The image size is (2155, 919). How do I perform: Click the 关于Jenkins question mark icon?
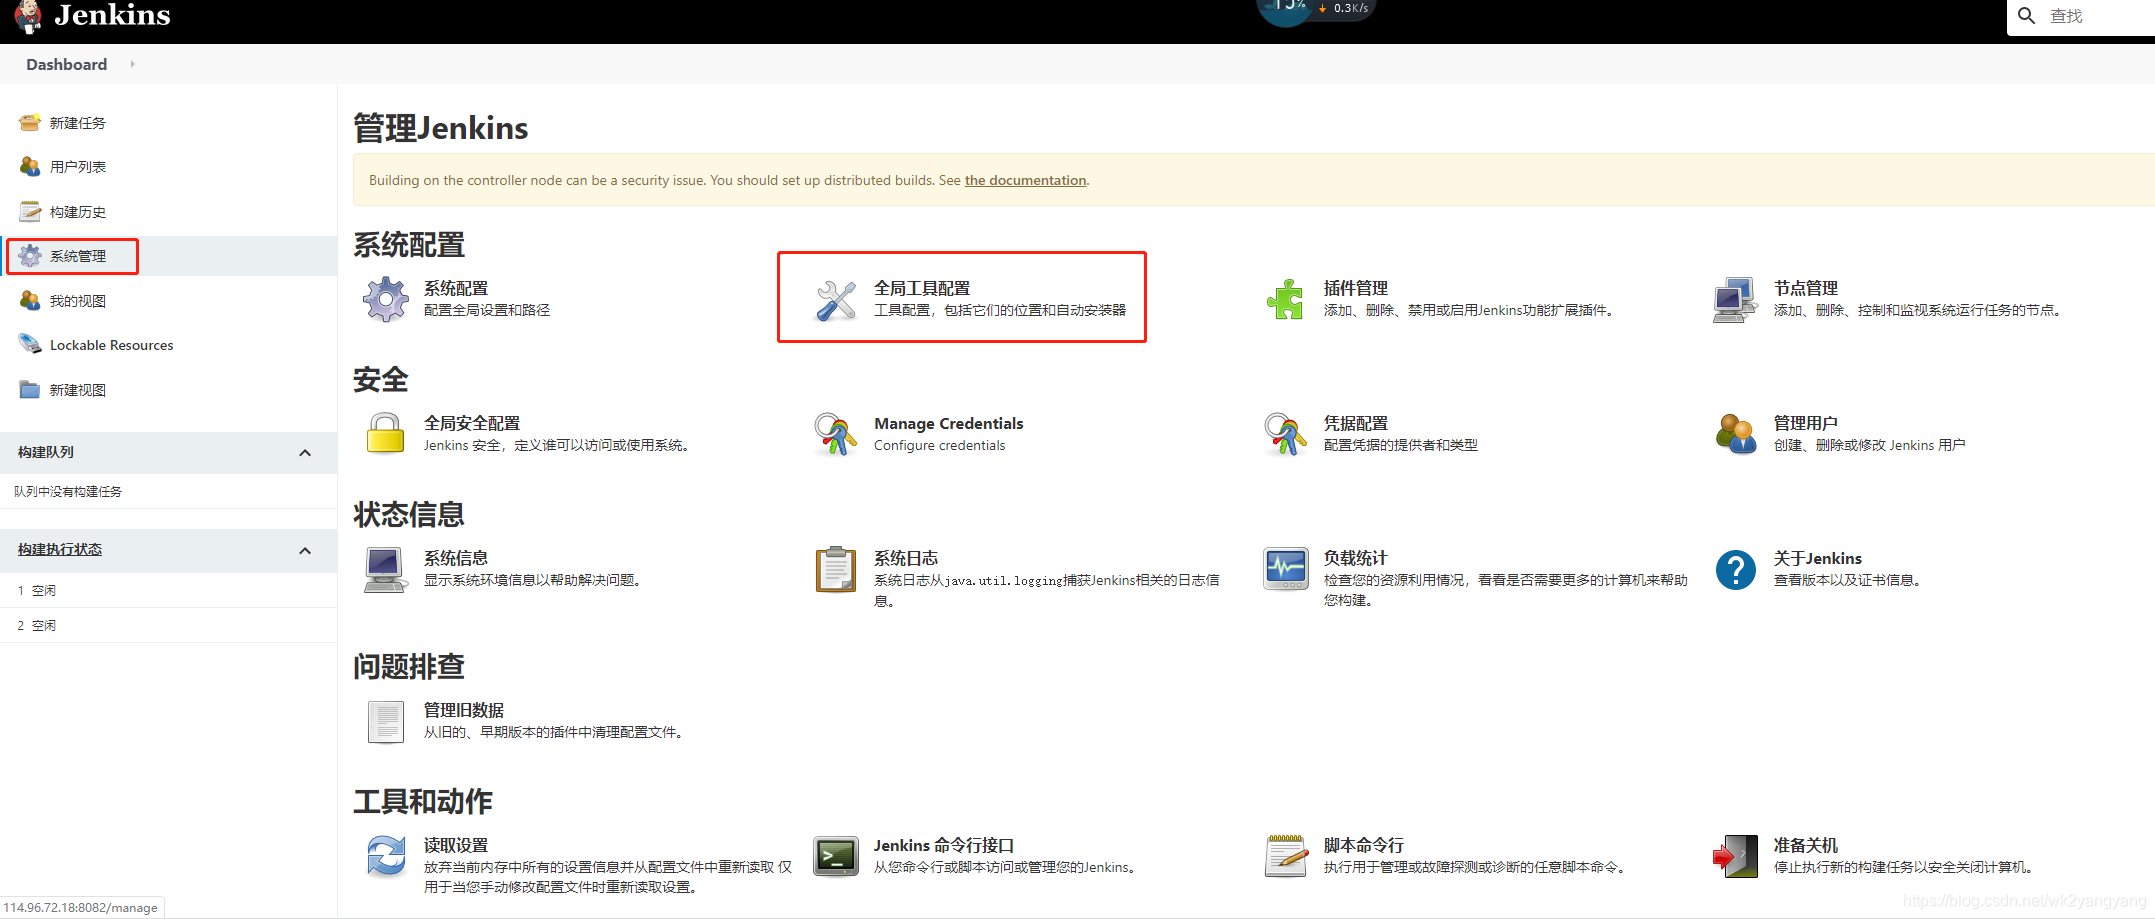tap(1735, 569)
